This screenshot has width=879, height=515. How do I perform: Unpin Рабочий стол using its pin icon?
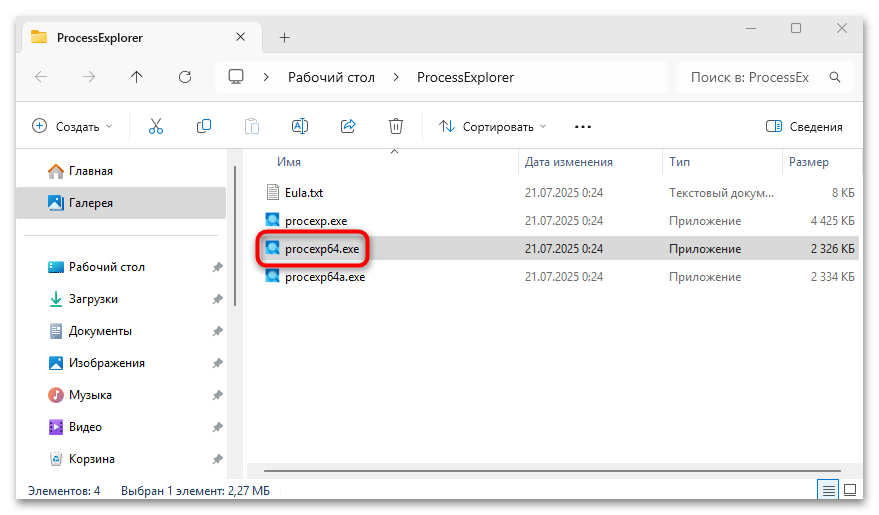(x=218, y=267)
